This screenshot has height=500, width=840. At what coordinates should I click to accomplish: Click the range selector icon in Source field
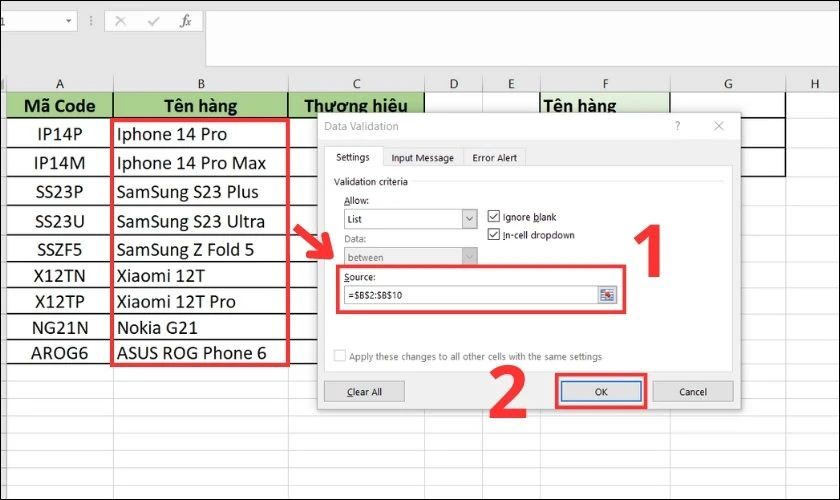coord(607,295)
